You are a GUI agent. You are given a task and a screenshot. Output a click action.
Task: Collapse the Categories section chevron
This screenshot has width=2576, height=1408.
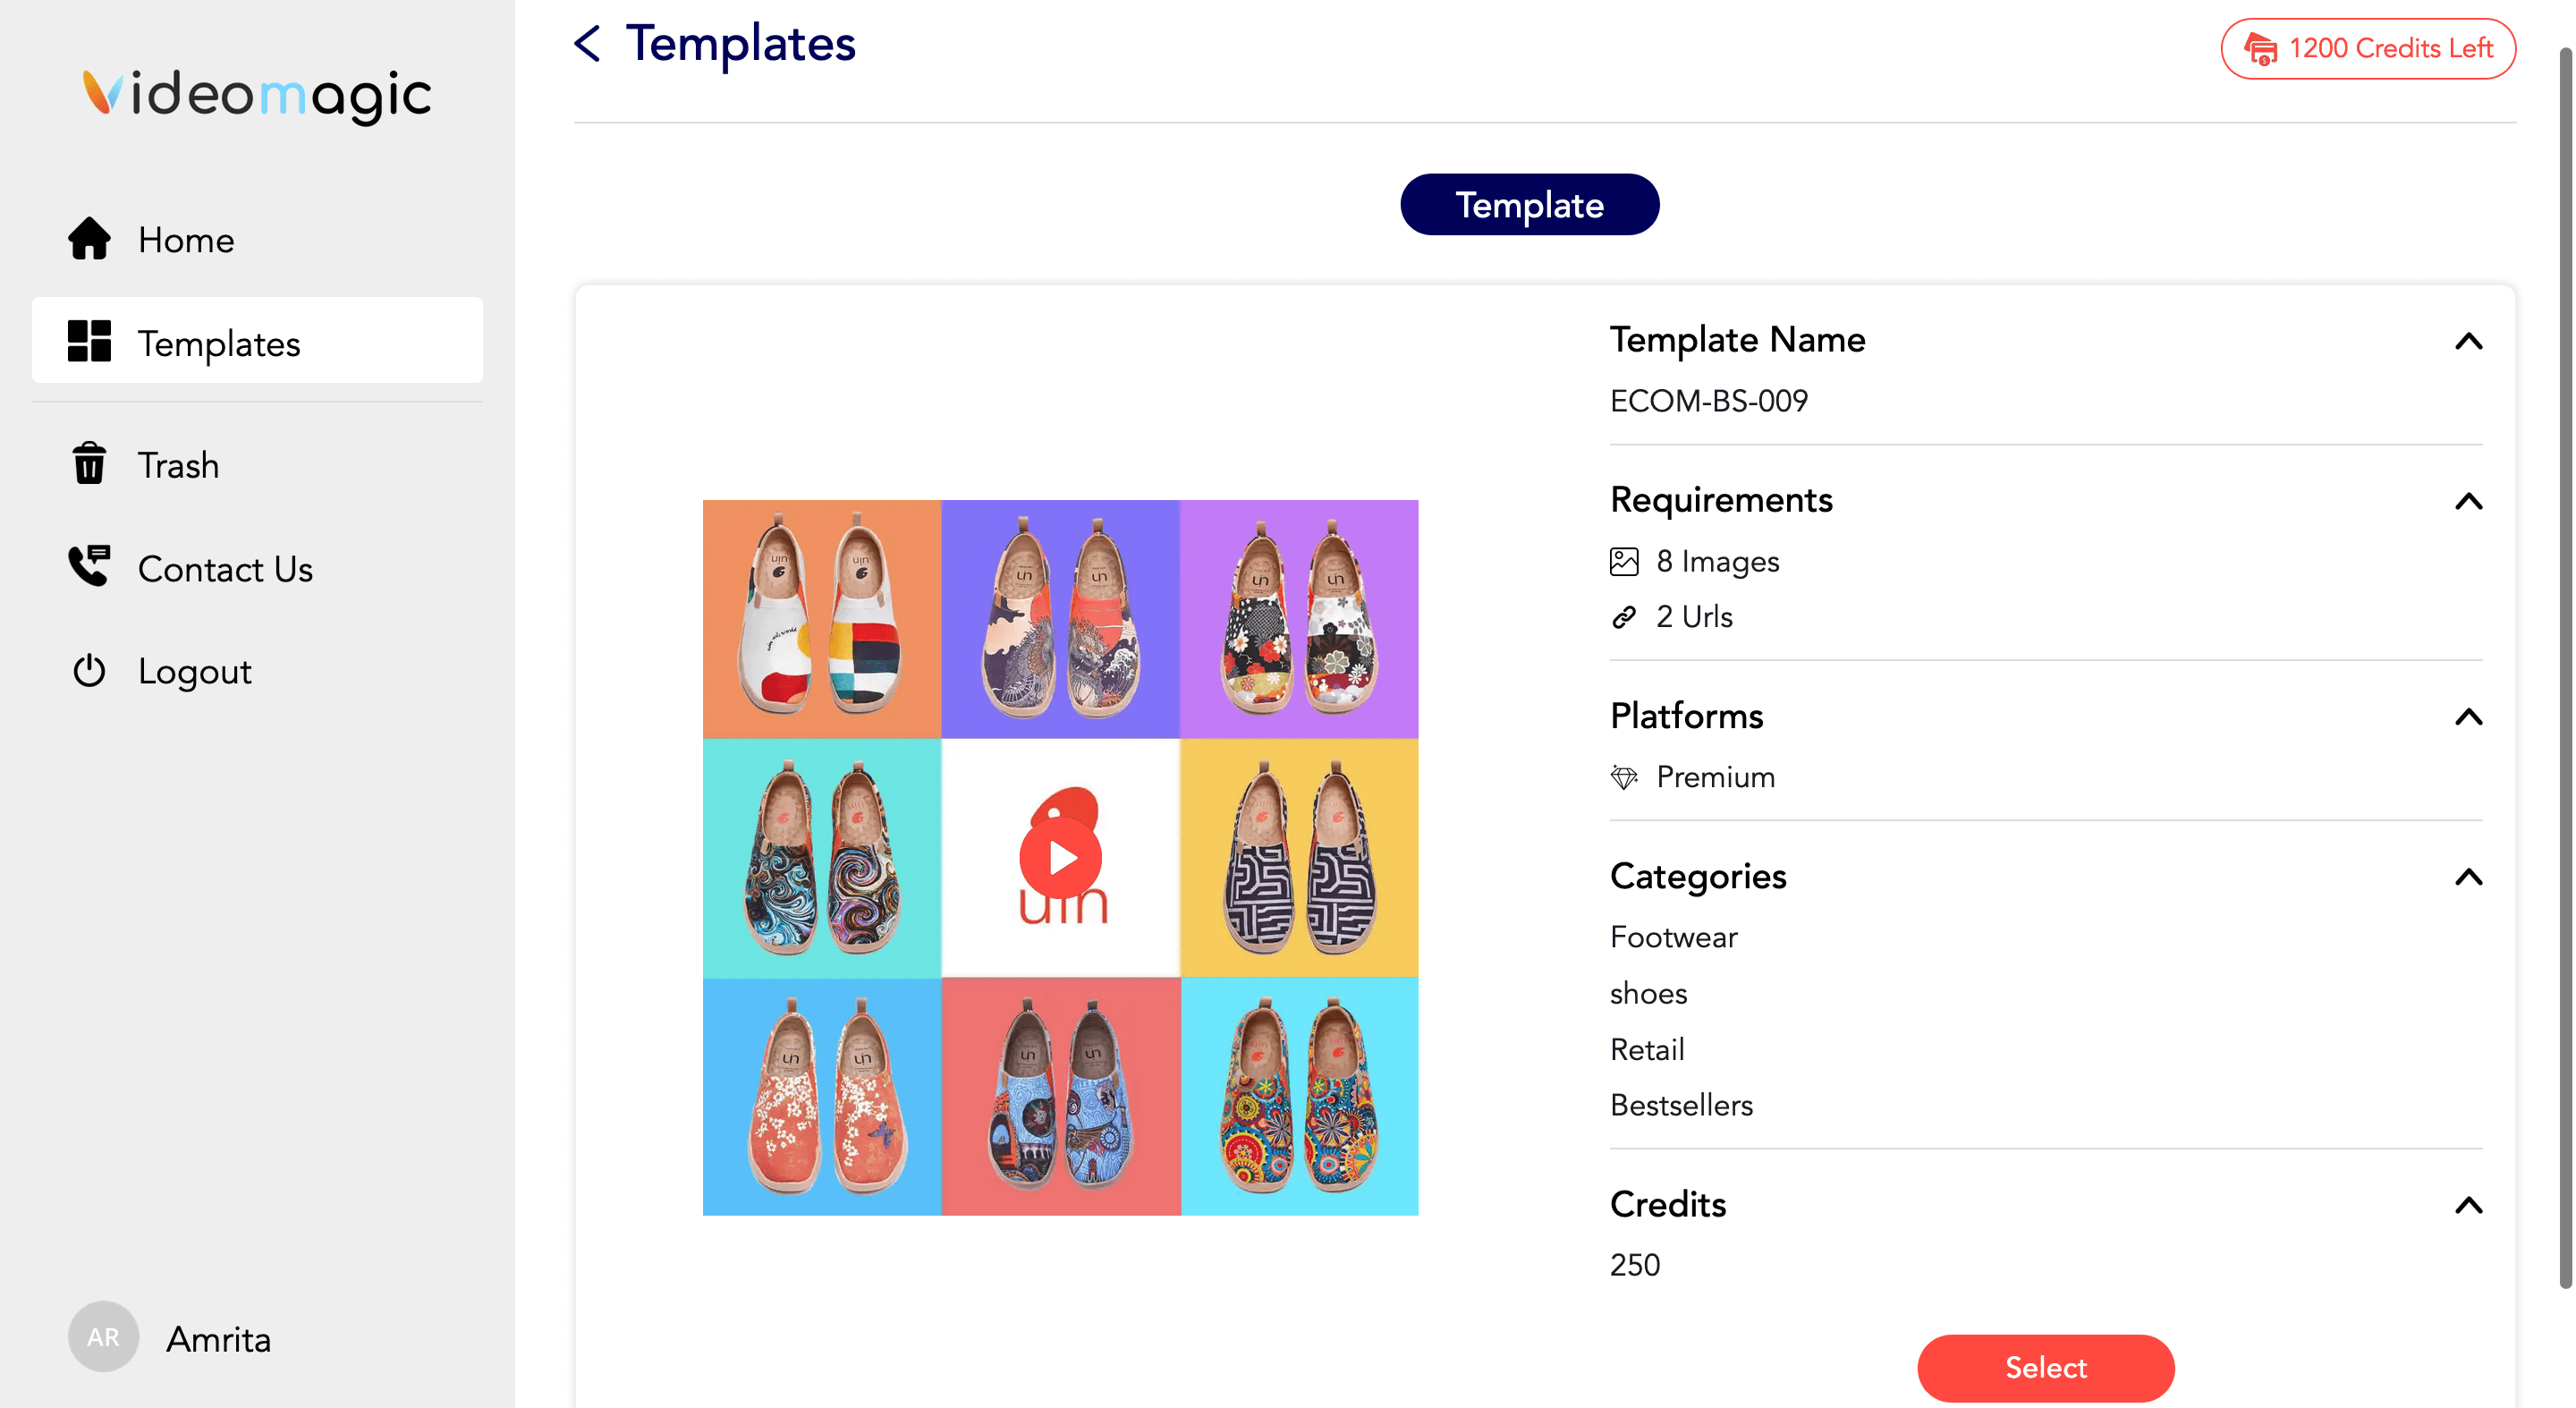[x=2468, y=877]
